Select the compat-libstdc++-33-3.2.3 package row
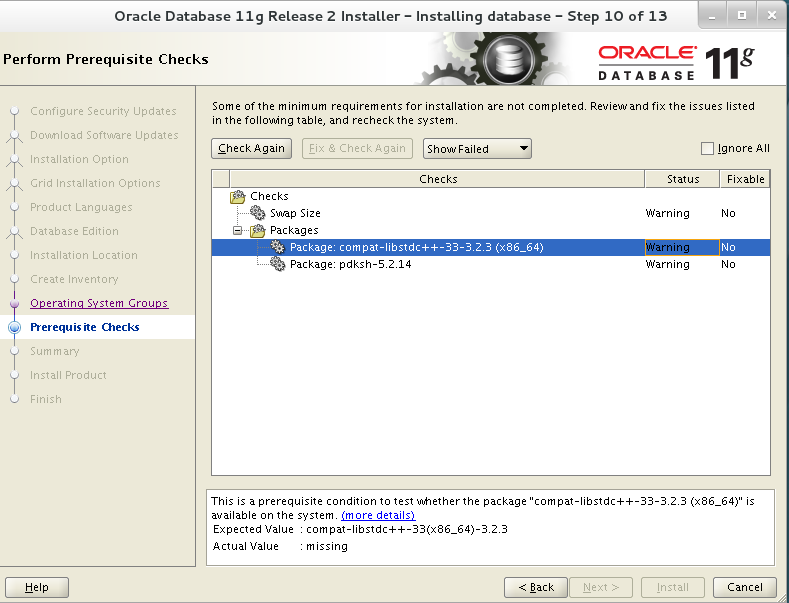This screenshot has width=789, height=603. point(491,247)
